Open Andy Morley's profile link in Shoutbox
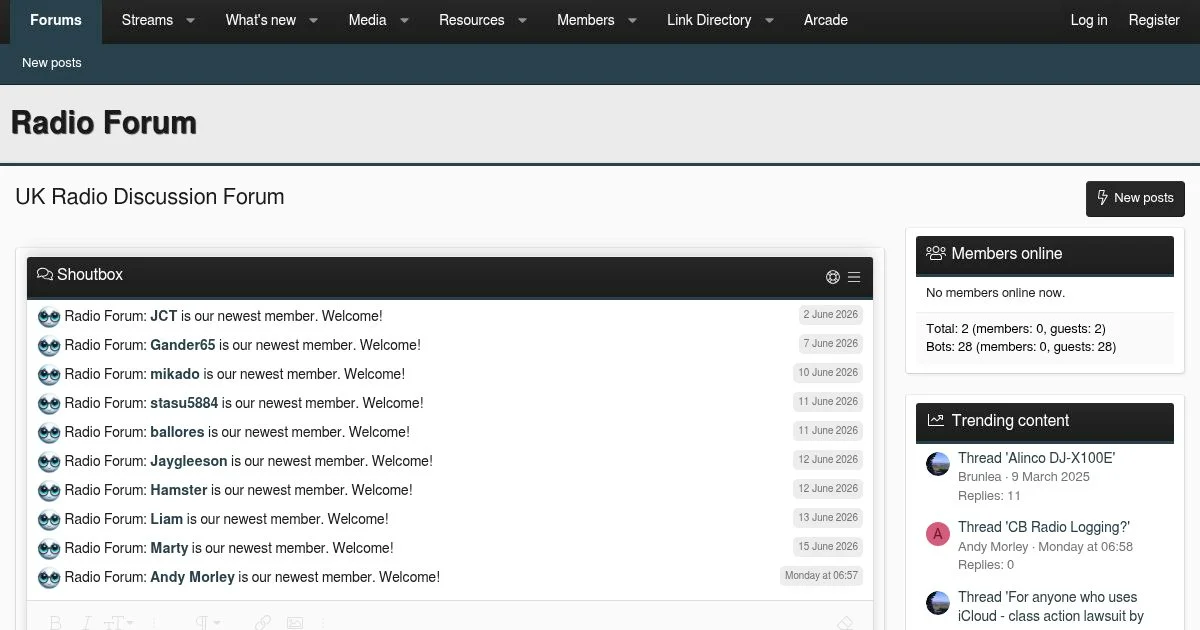The image size is (1200, 630). click(192, 577)
